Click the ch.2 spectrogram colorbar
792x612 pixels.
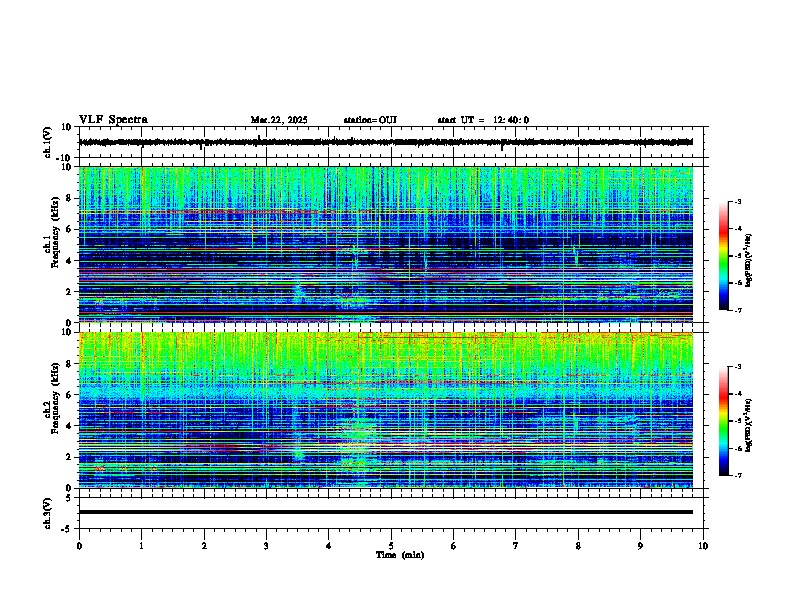pyautogui.click(x=724, y=421)
